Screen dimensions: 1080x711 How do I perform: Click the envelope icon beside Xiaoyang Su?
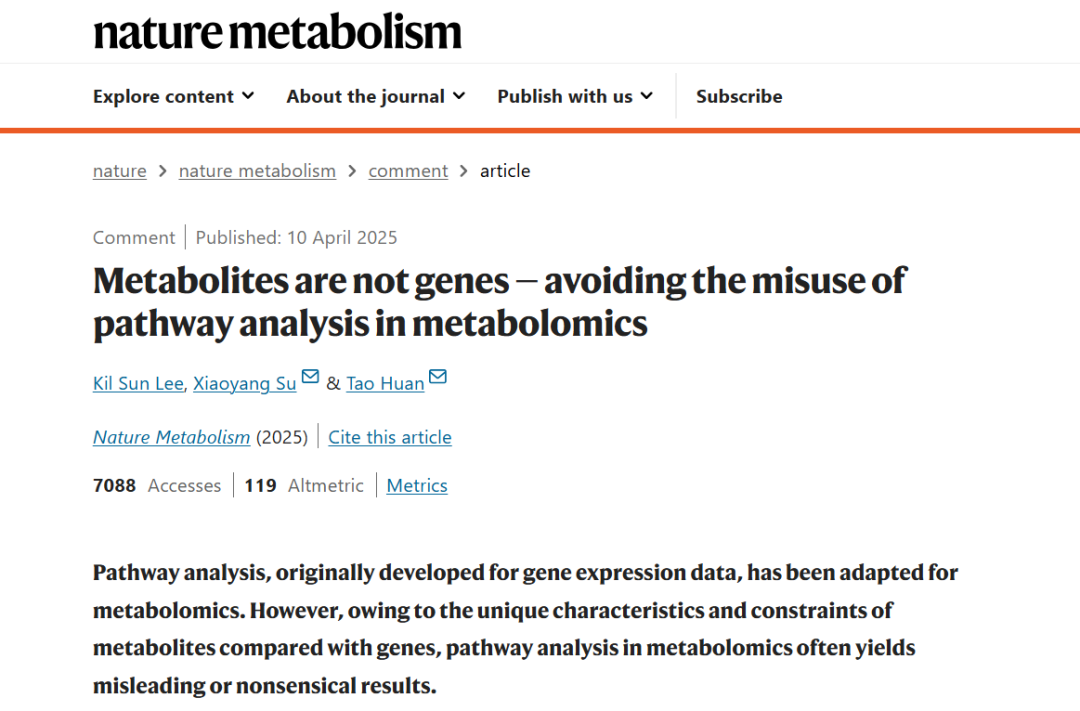[310, 377]
